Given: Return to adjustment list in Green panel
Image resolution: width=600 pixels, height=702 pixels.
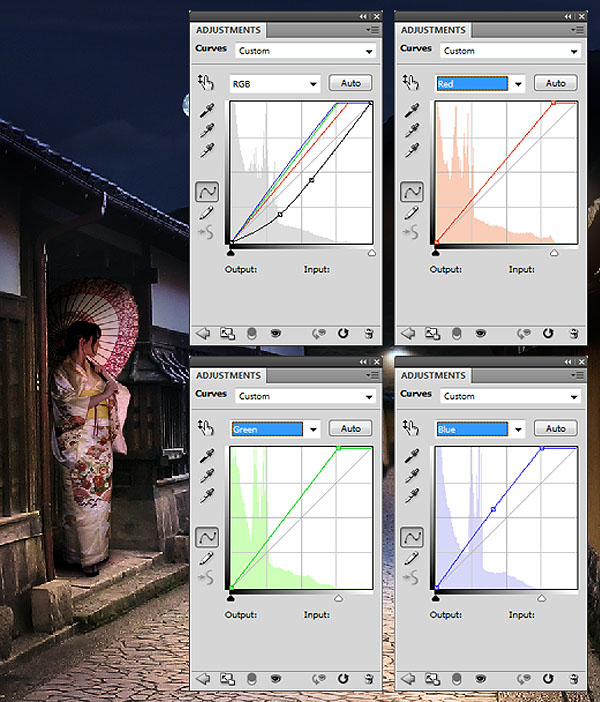Looking at the screenshot, I should (203, 679).
